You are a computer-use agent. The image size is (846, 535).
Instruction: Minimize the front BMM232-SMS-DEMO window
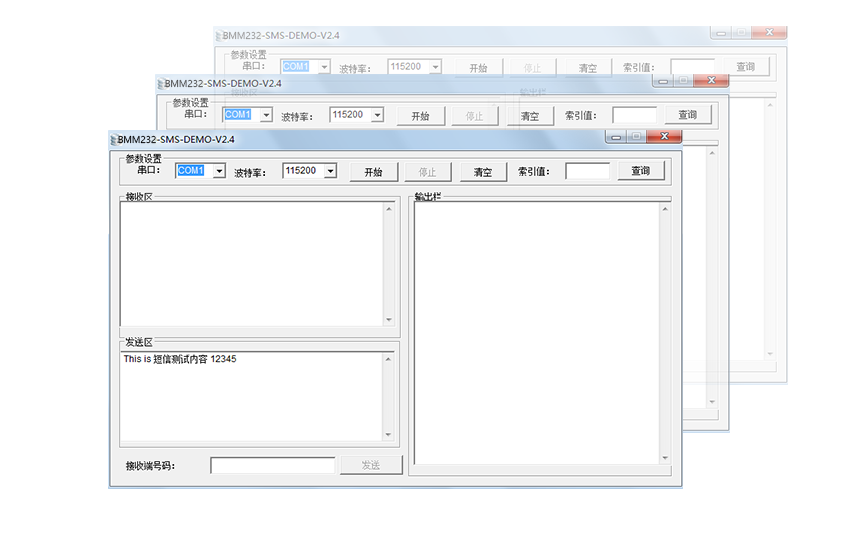616,136
